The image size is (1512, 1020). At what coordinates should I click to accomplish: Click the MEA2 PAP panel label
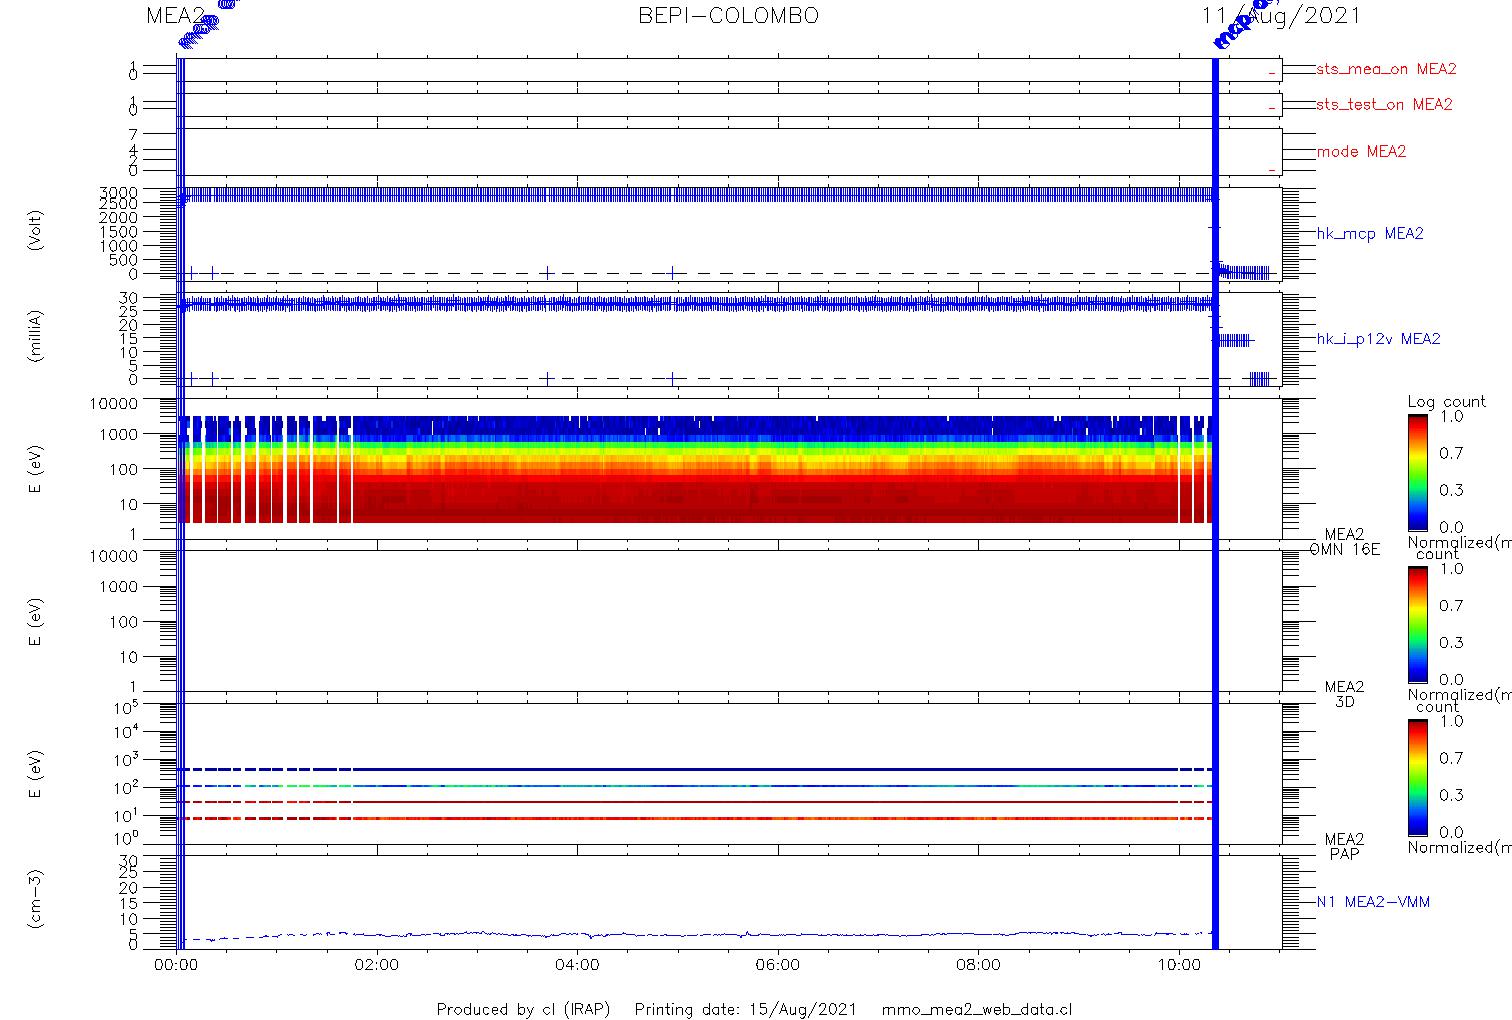coord(1344,846)
